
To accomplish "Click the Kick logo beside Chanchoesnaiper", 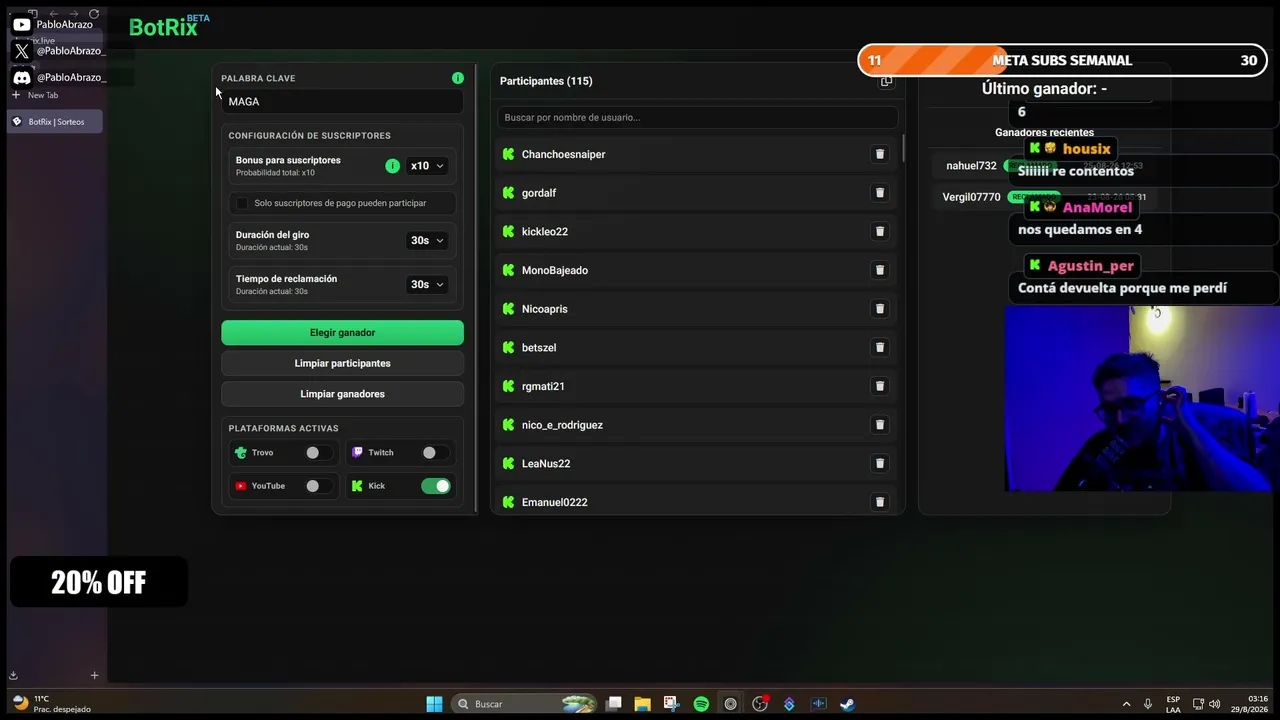I will point(508,154).
